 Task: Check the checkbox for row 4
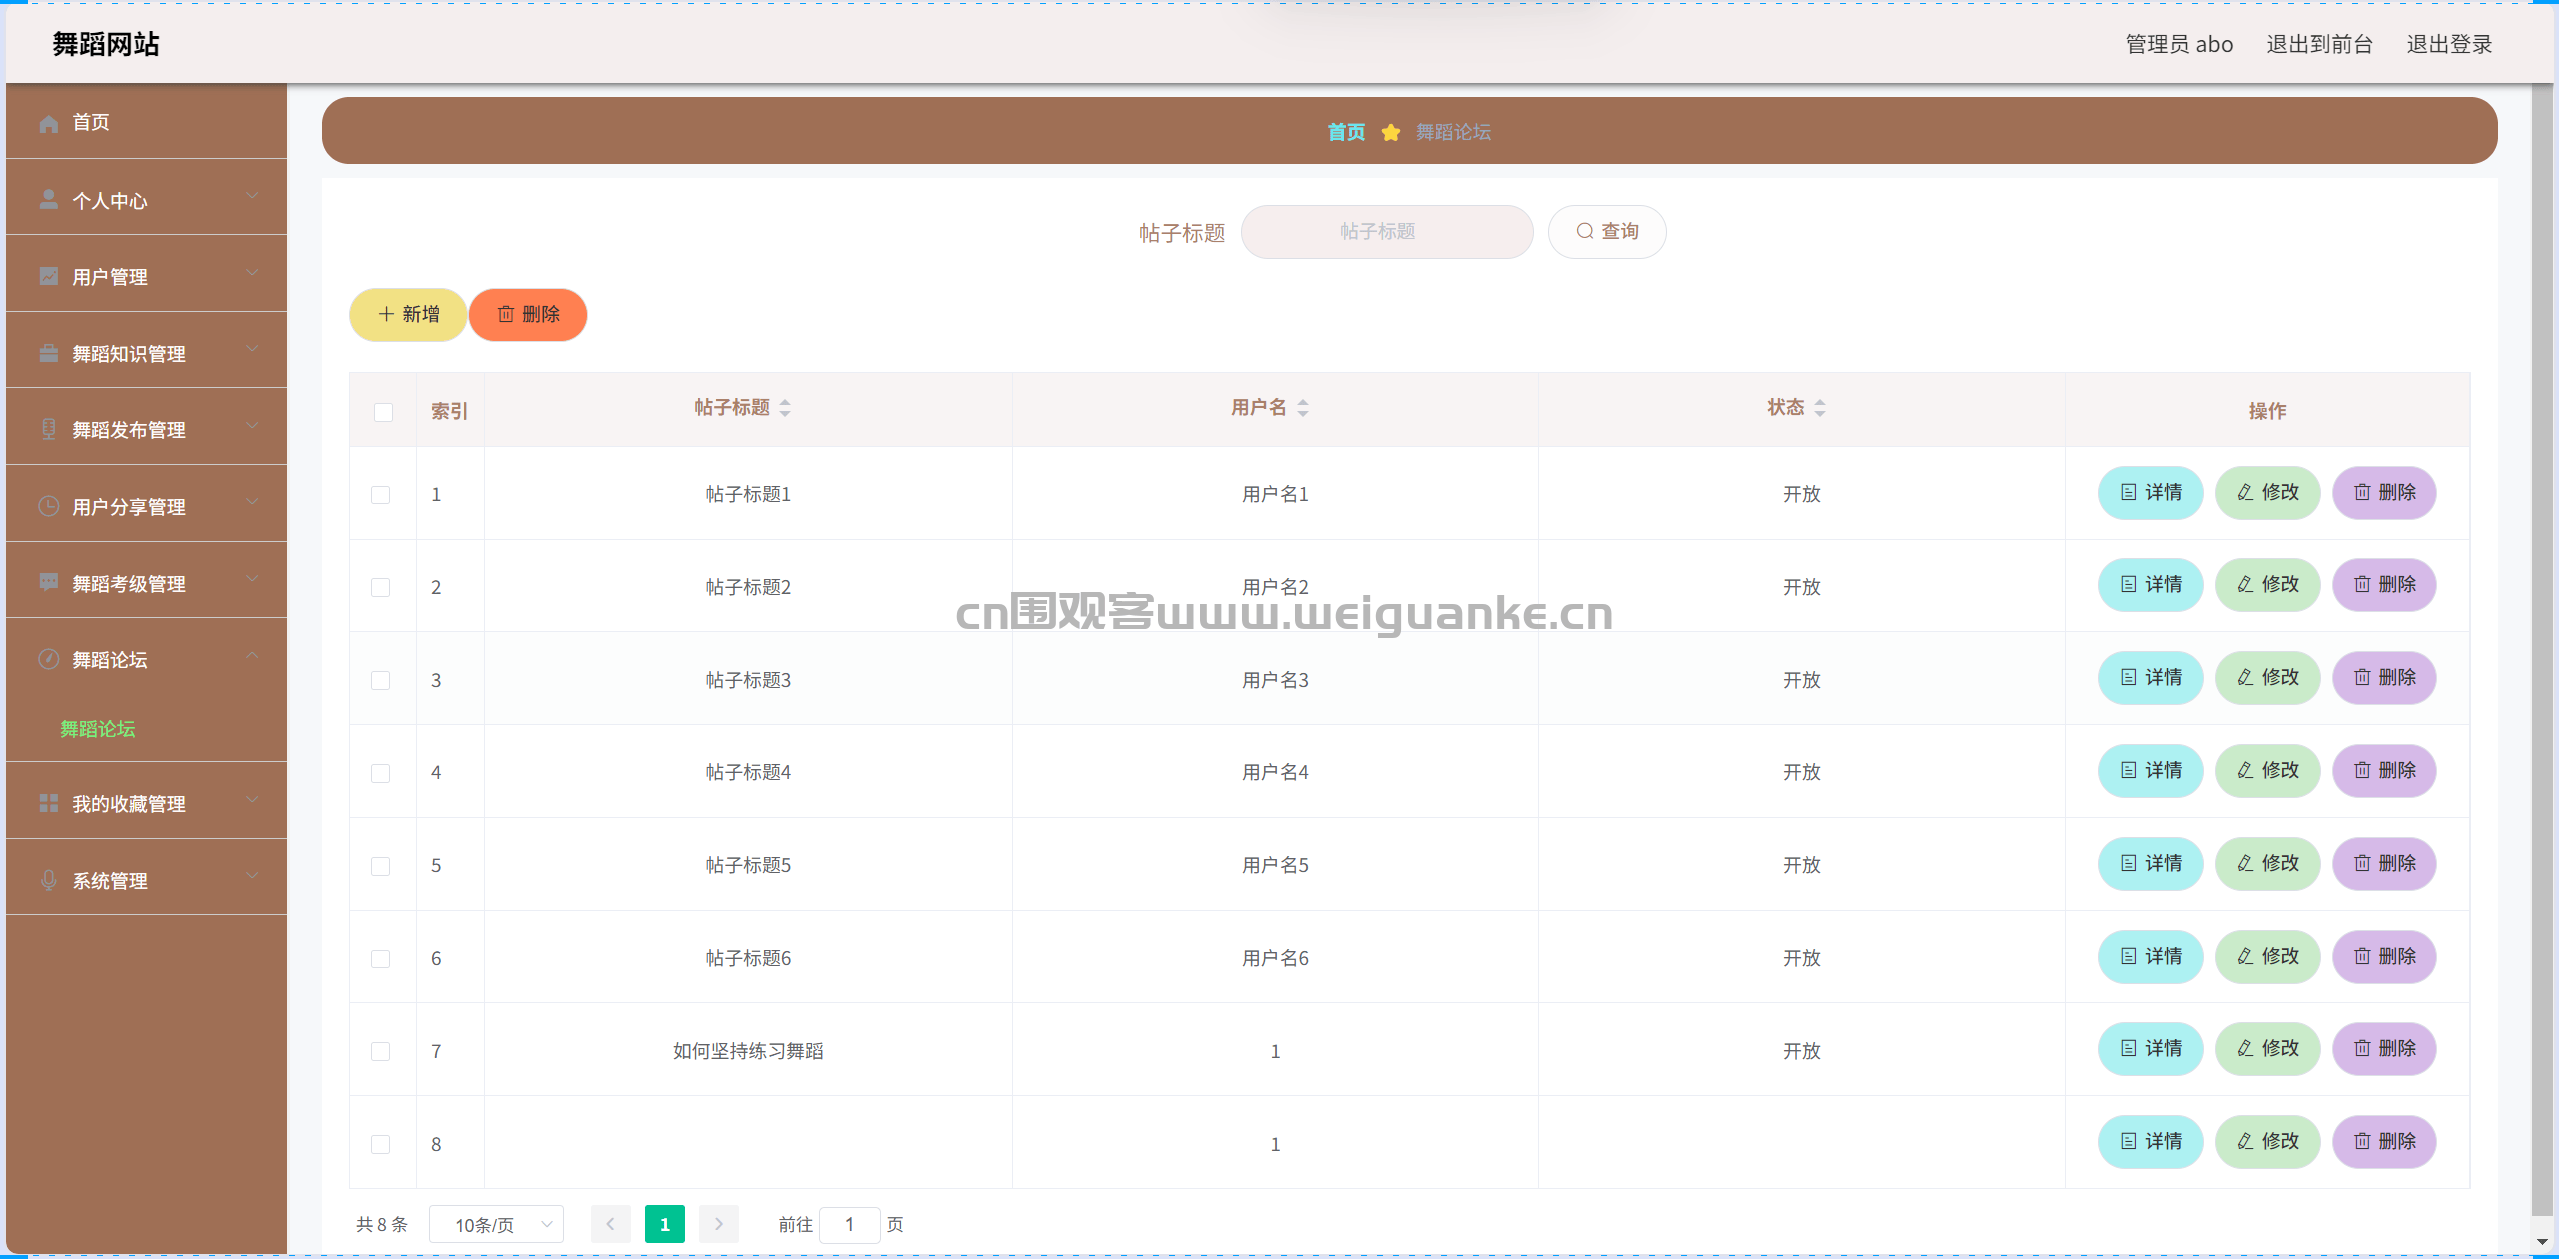(380, 773)
